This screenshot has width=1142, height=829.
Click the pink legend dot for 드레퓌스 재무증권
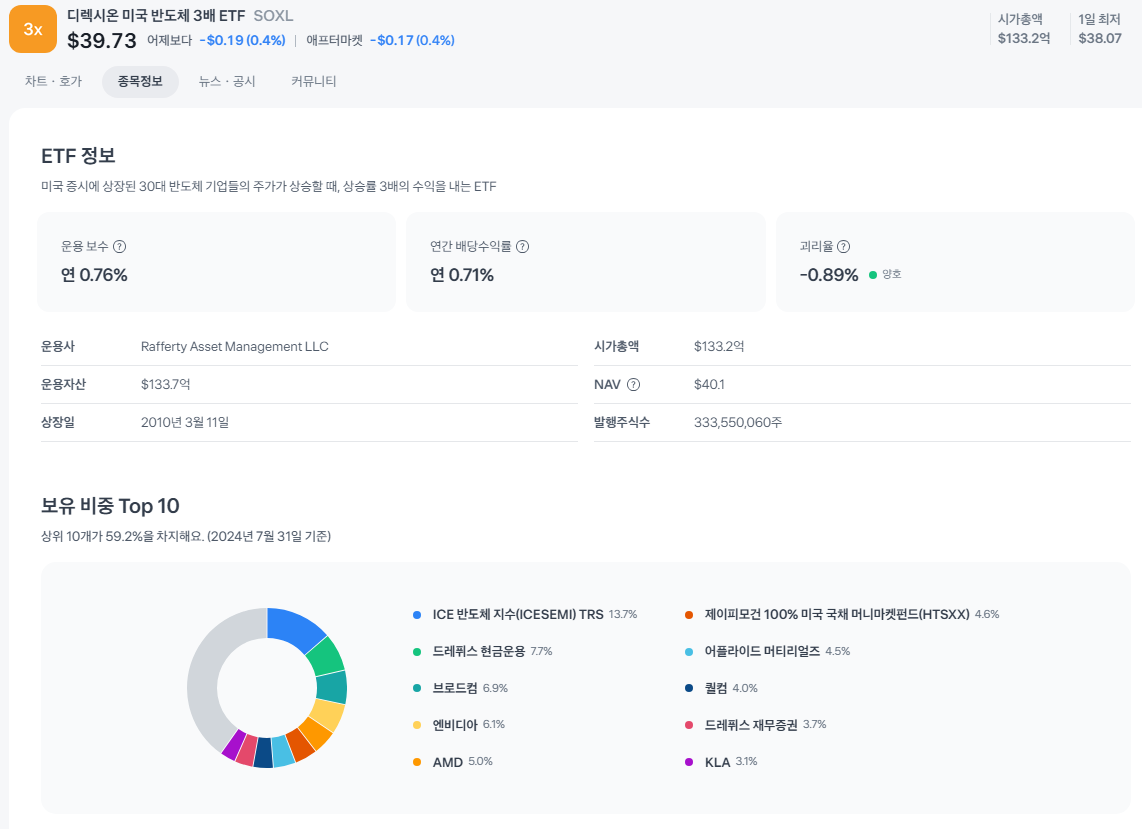689,725
